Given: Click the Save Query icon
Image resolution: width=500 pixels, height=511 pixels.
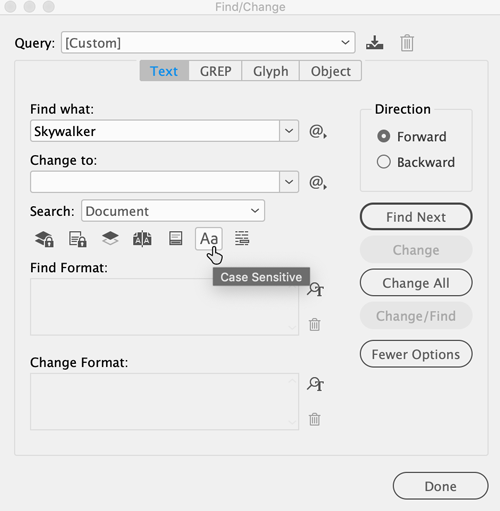Looking at the screenshot, I should pyautogui.click(x=375, y=43).
